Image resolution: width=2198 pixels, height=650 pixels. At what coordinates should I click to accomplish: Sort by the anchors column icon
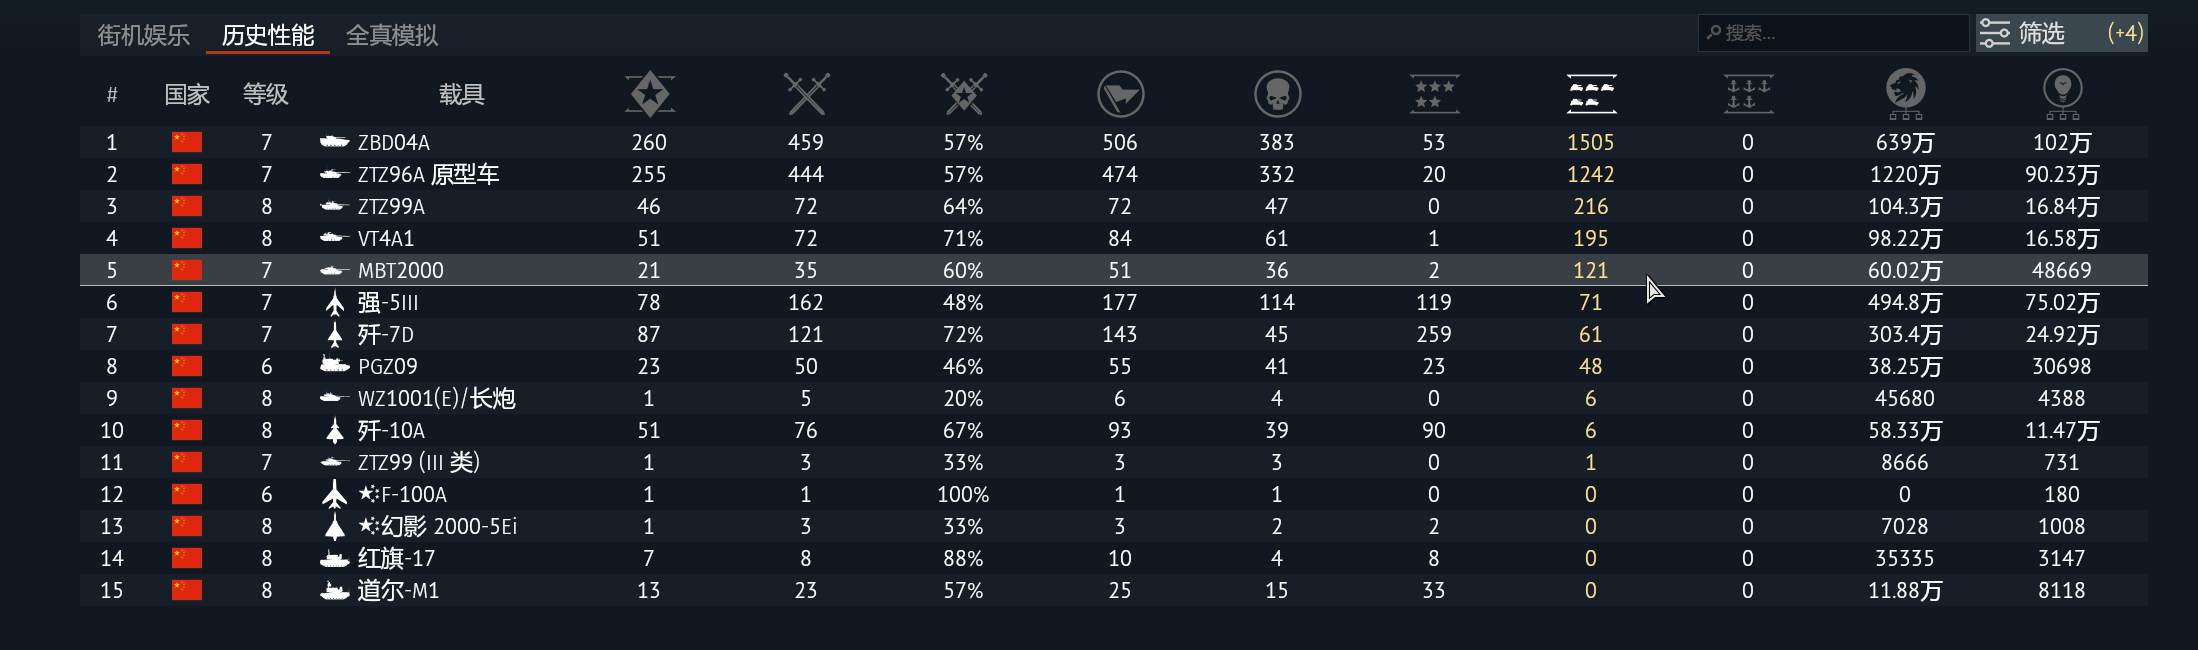[x=1747, y=94]
